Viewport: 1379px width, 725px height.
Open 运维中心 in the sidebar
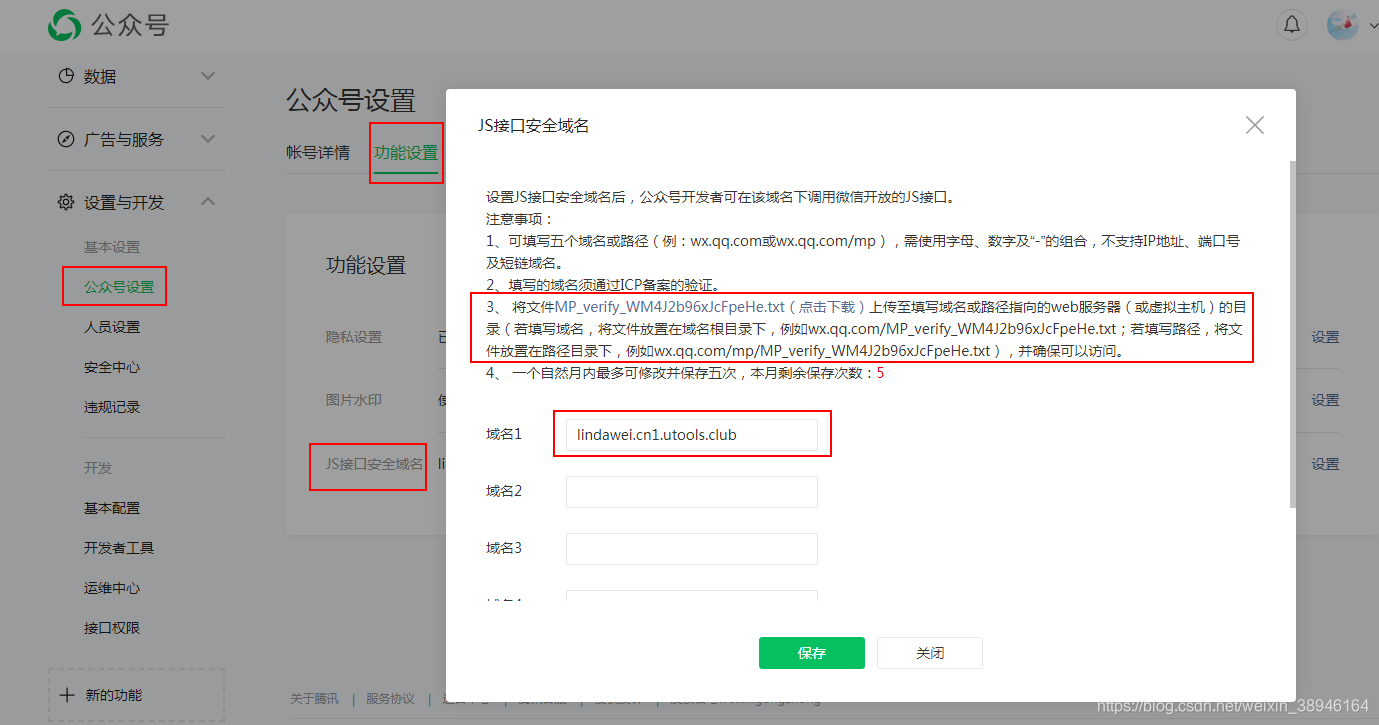pyautogui.click(x=112, y=588)
